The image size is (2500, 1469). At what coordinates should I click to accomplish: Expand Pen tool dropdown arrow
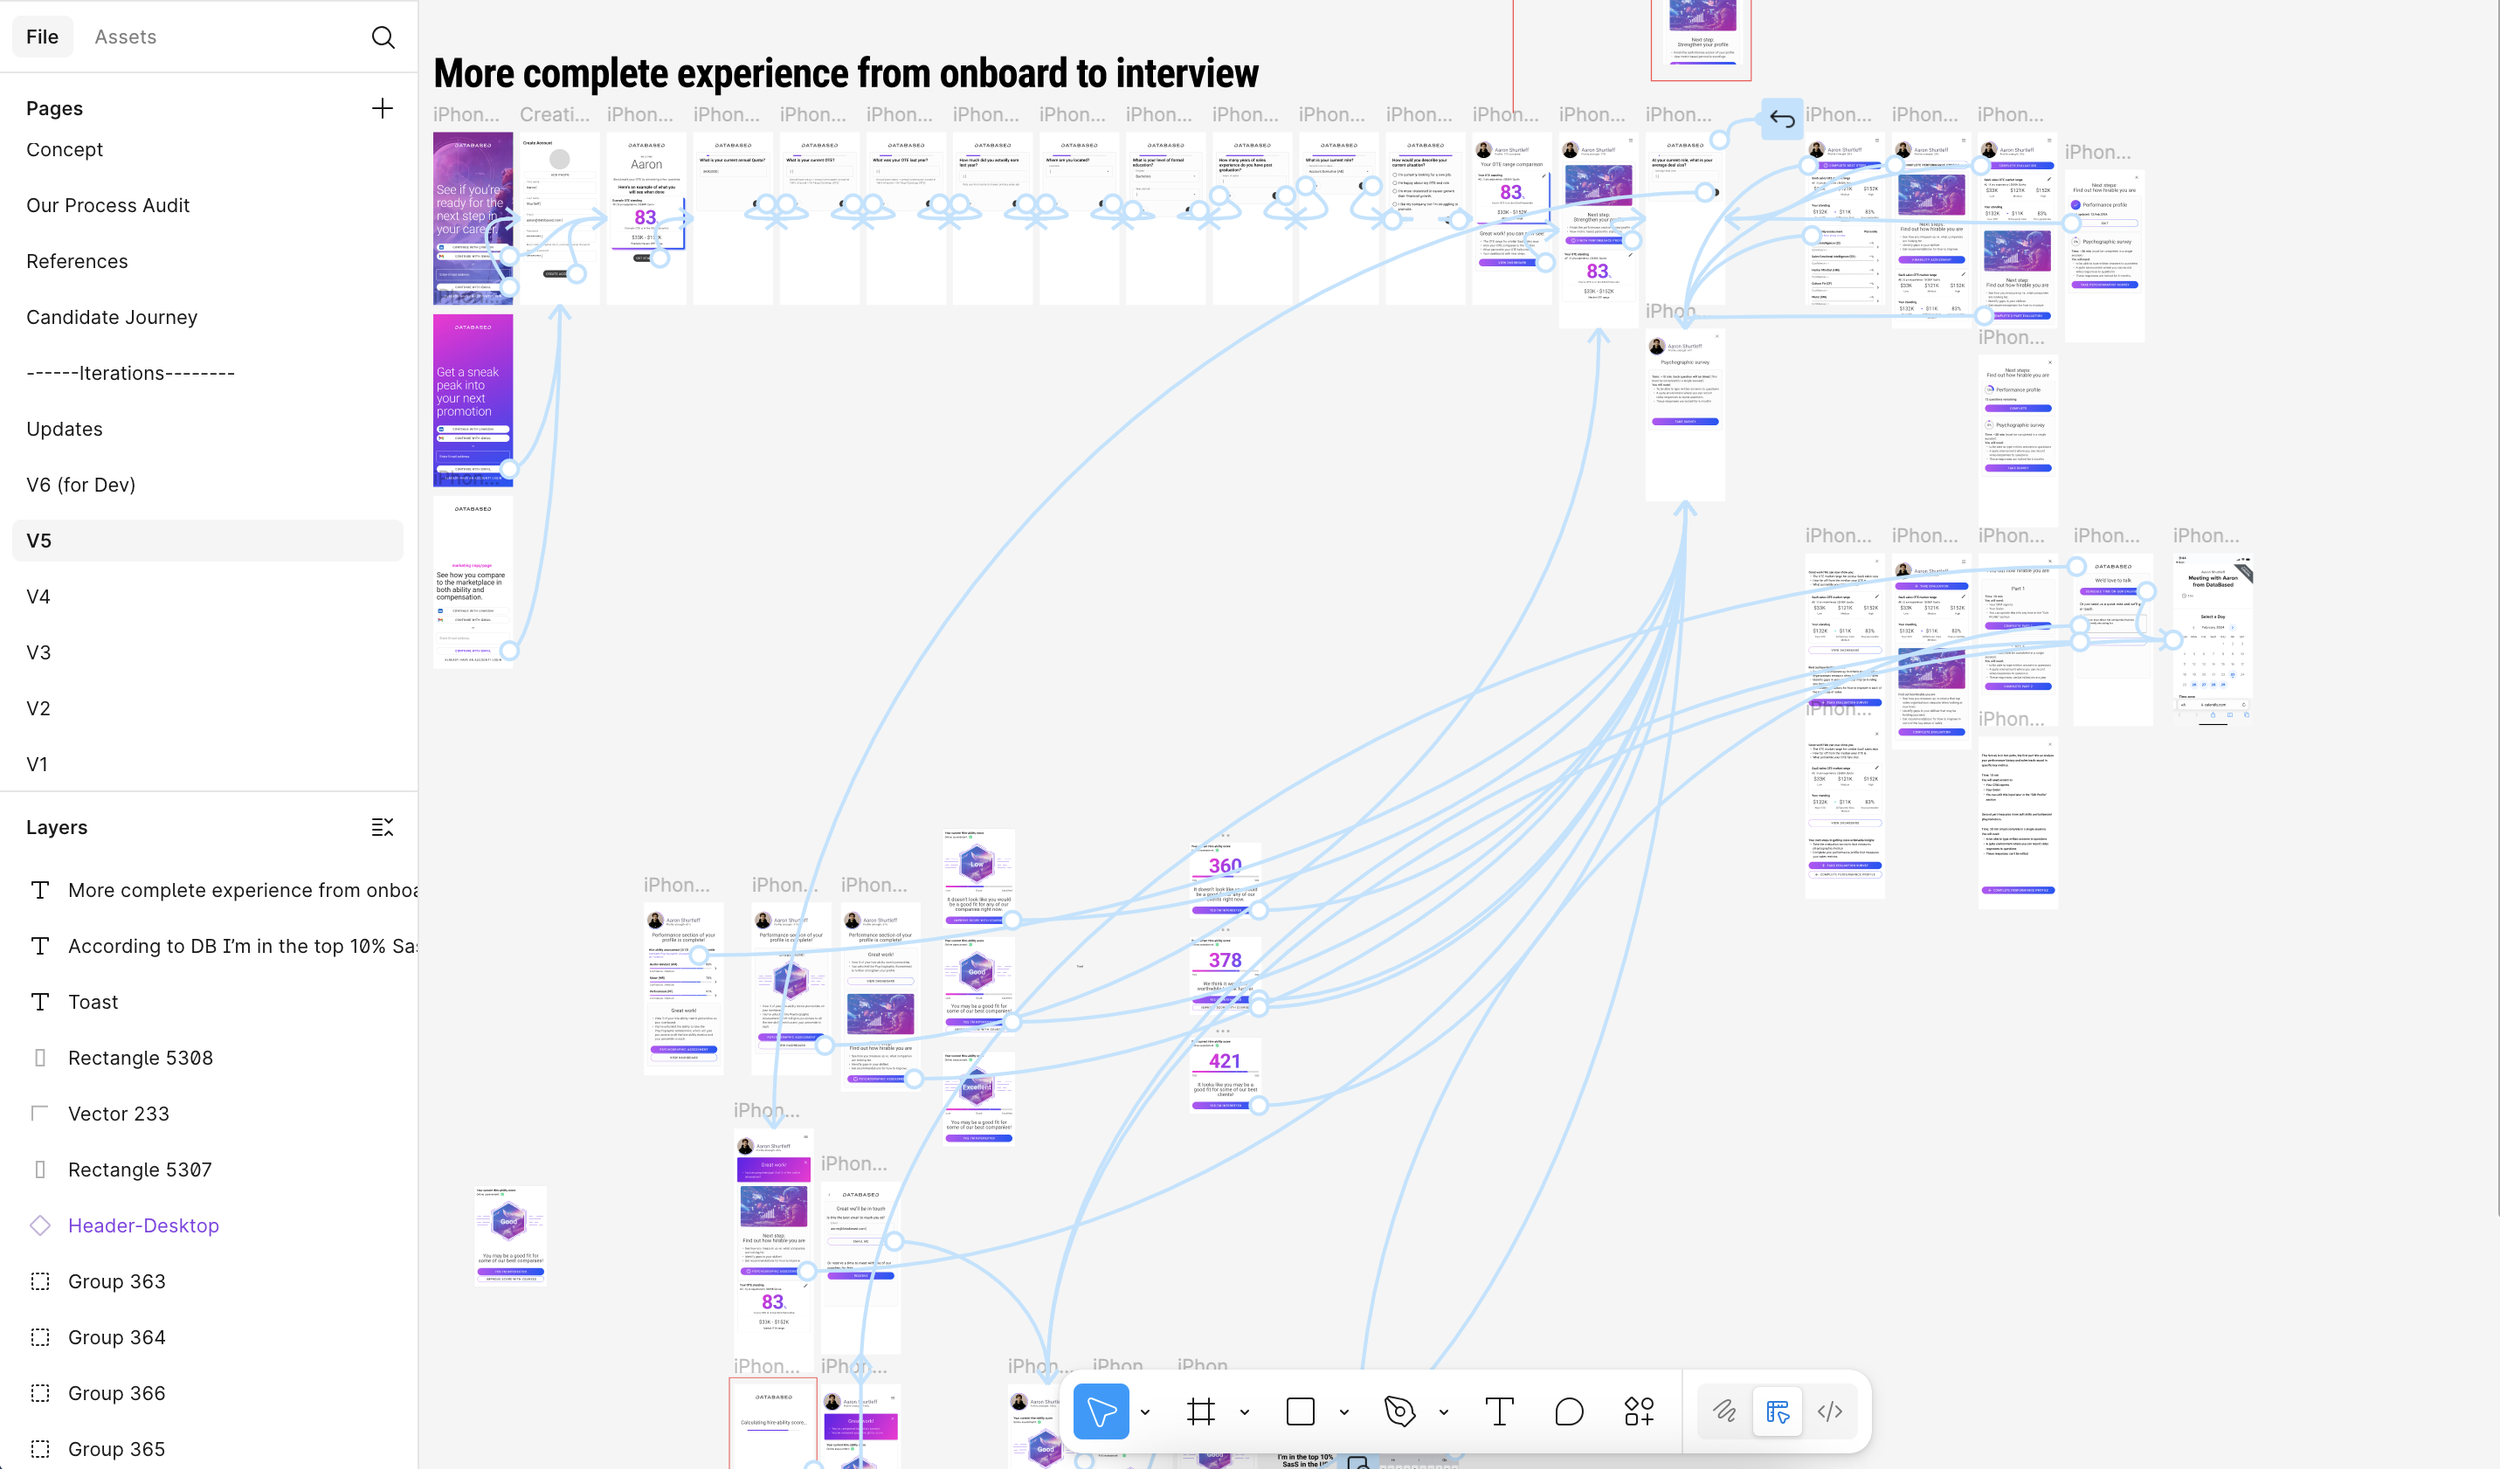click(1444, 1412)
